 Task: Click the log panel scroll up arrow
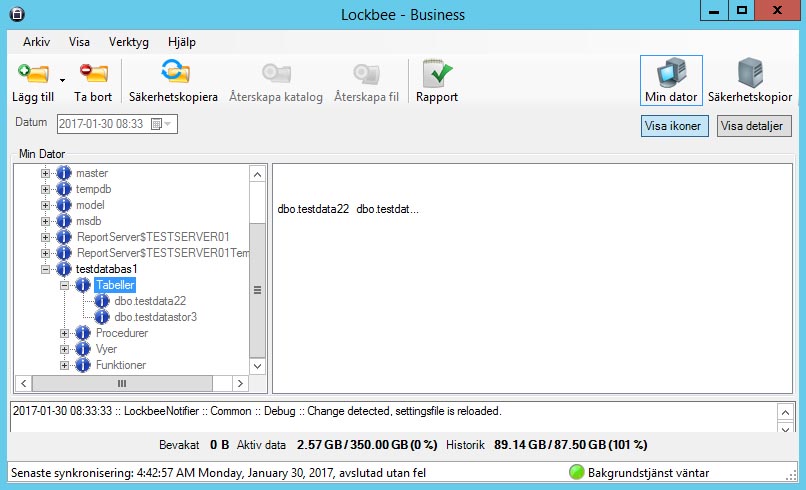coord(785,412)
